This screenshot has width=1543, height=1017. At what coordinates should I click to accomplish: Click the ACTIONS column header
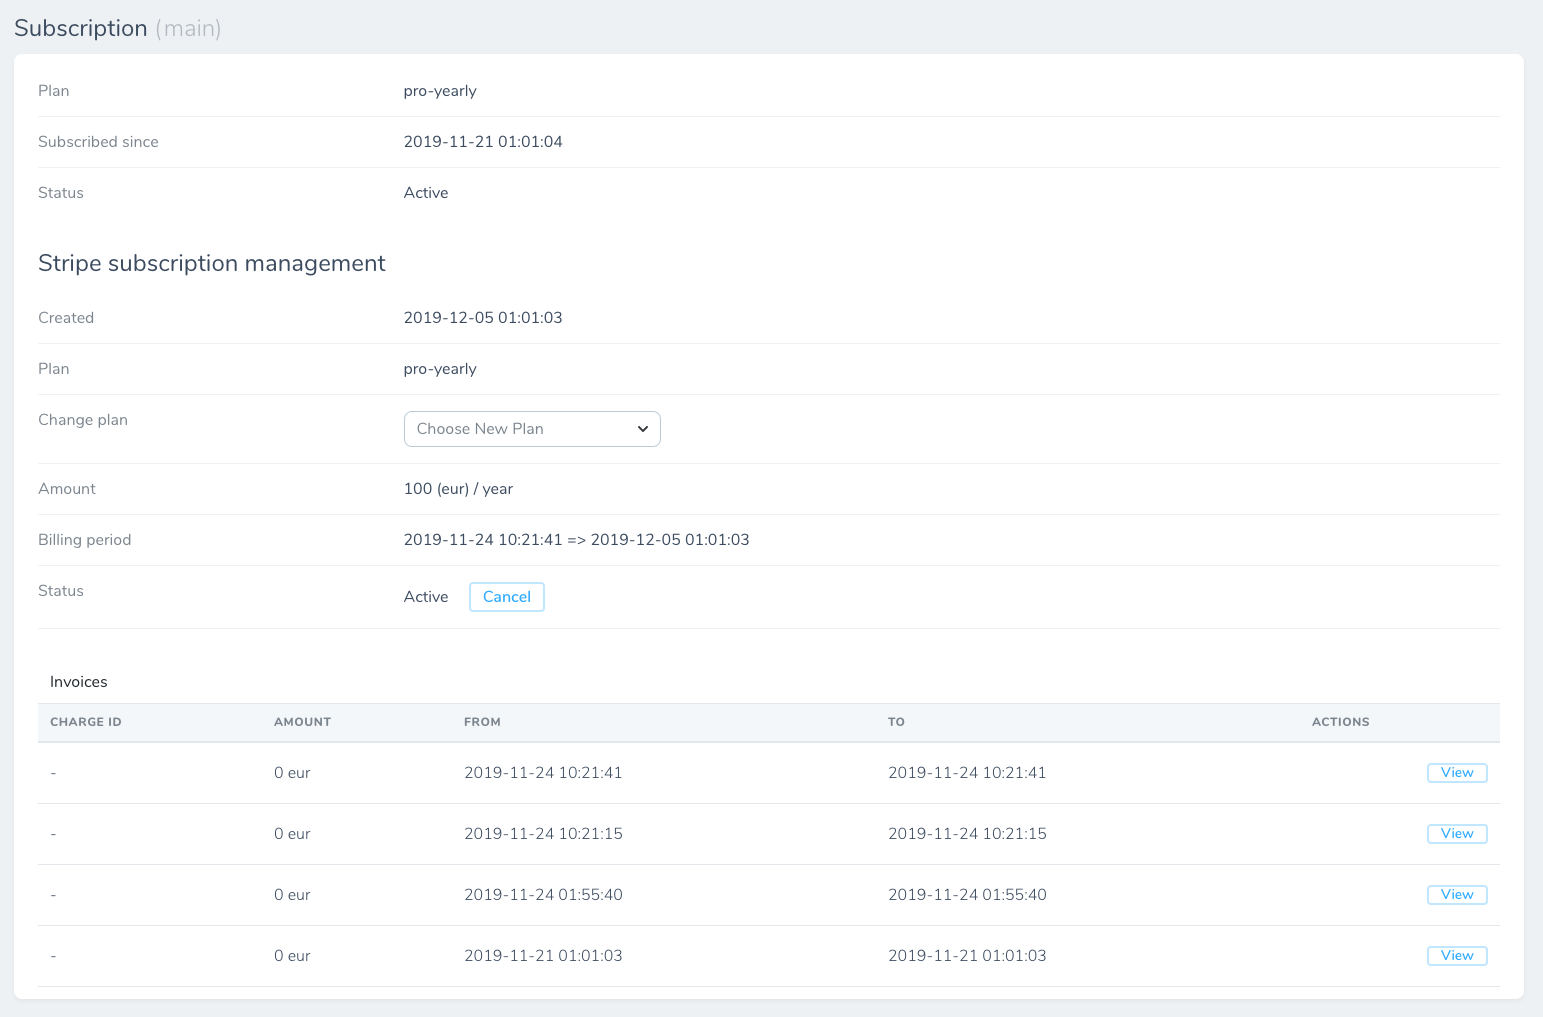(1340, 722)
